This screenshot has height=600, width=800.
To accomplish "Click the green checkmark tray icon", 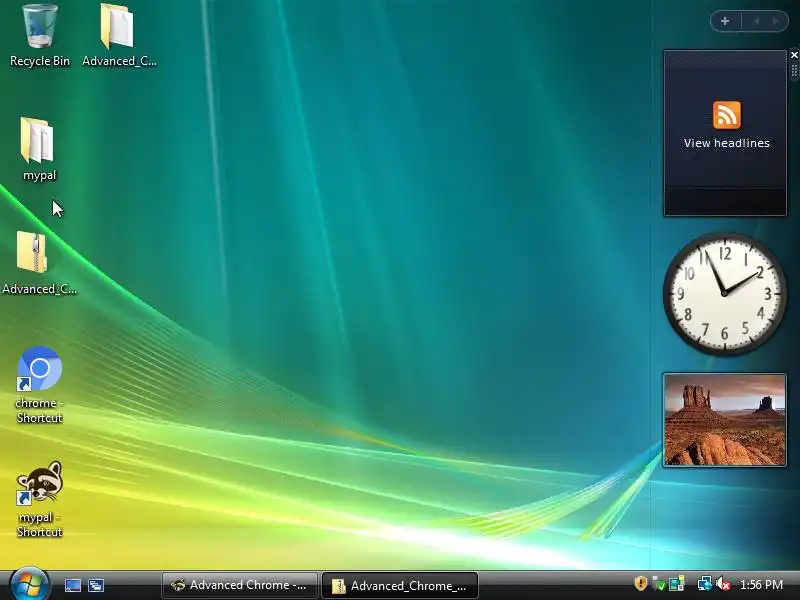I will pyautogui.click(x=659, y=584).
